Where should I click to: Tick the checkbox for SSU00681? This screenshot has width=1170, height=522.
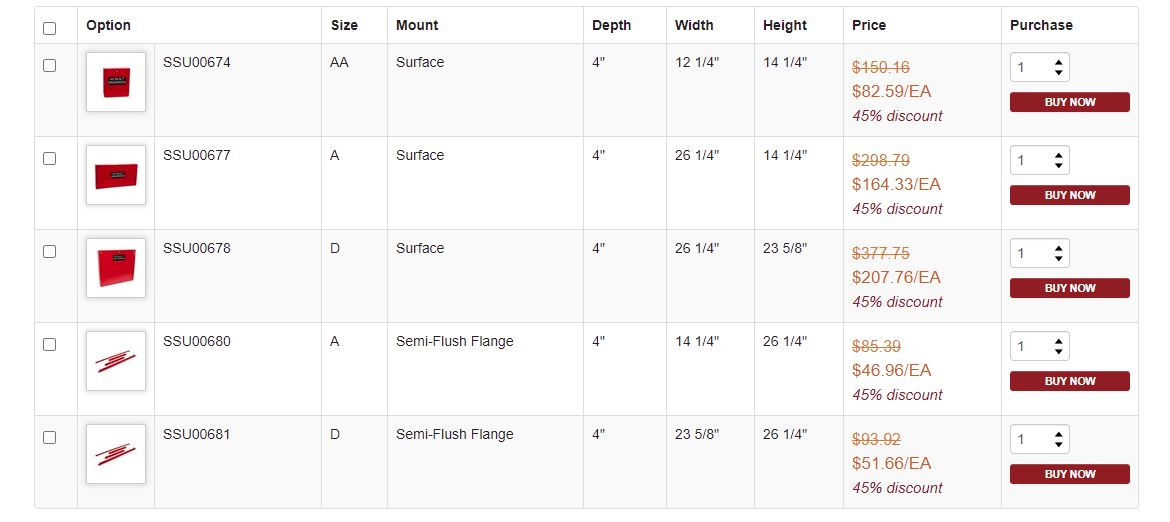click(x=49, y=438)
